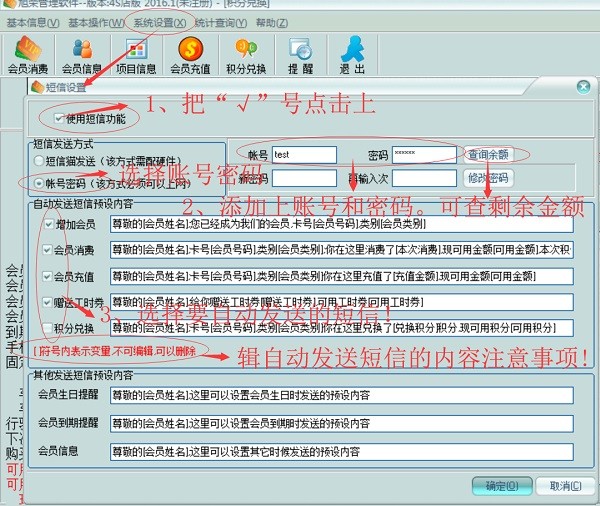
Task: Open the 统计查询(Y) menu
Action: 221,23
